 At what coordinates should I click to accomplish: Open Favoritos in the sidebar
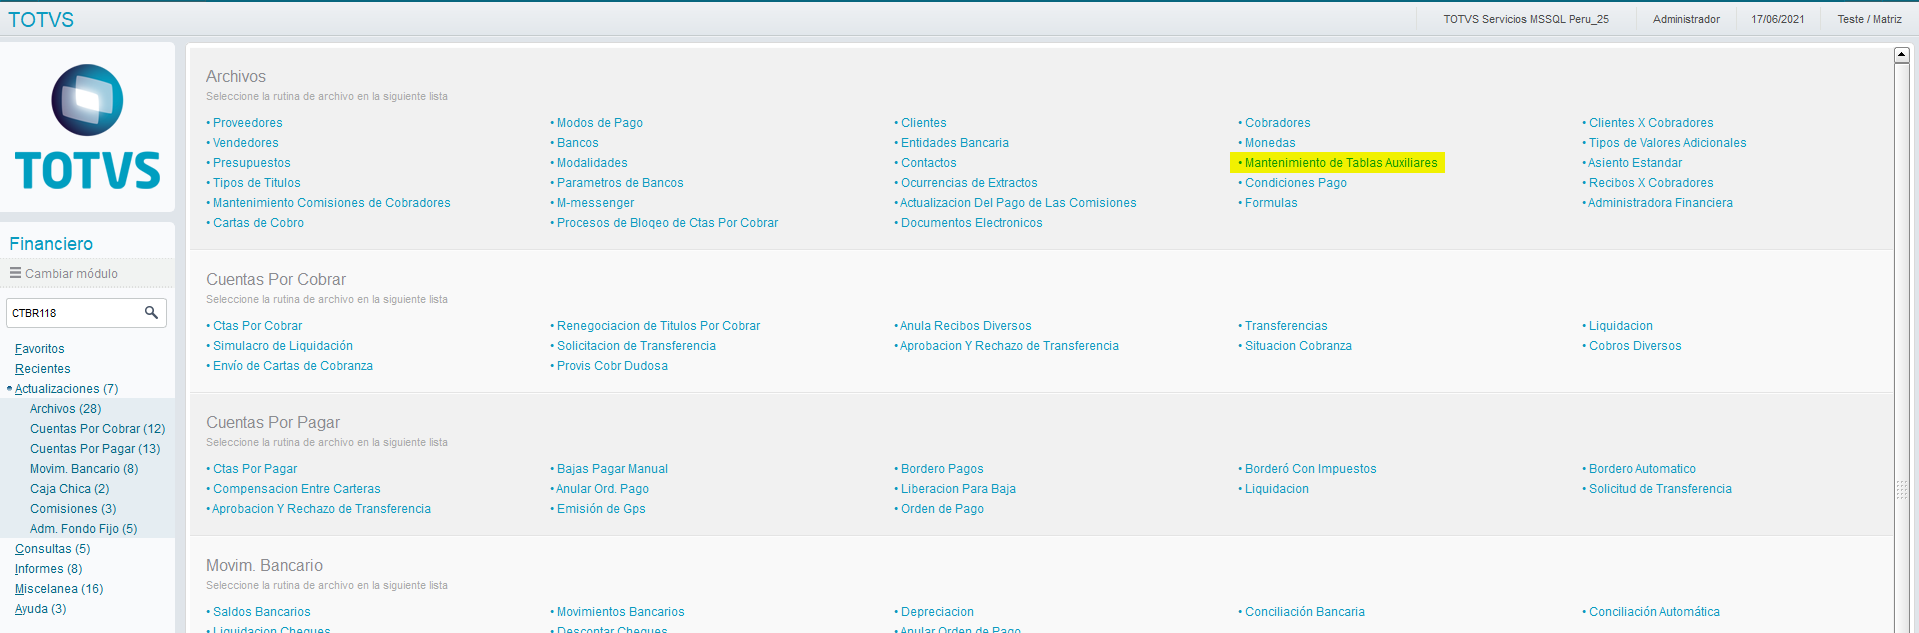coord(40,349)
